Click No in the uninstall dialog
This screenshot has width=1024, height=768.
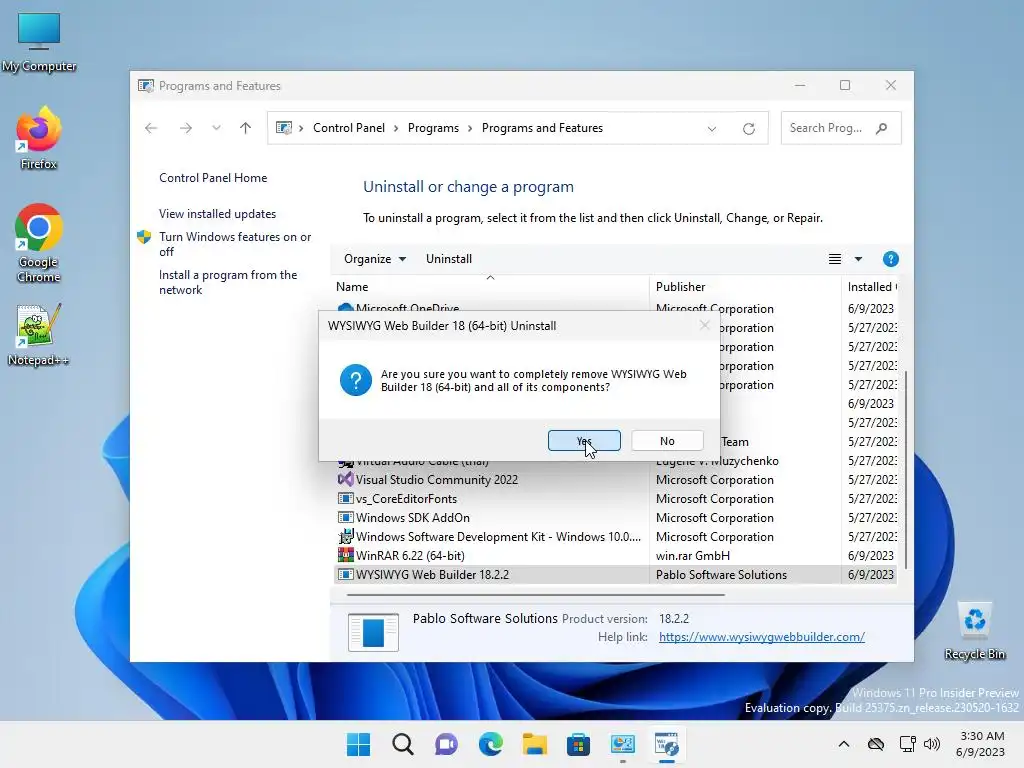667,441
